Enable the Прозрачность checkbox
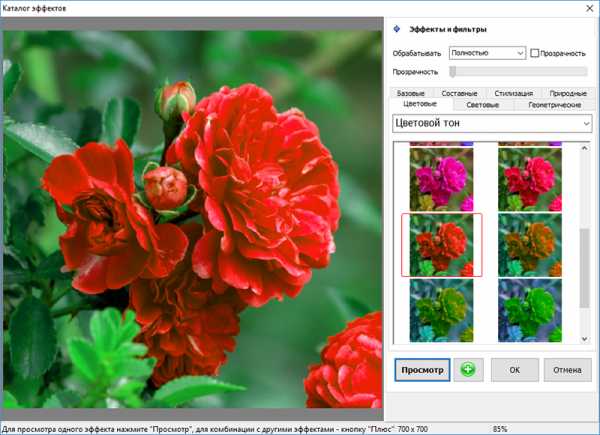 click(x=535, y=53)
